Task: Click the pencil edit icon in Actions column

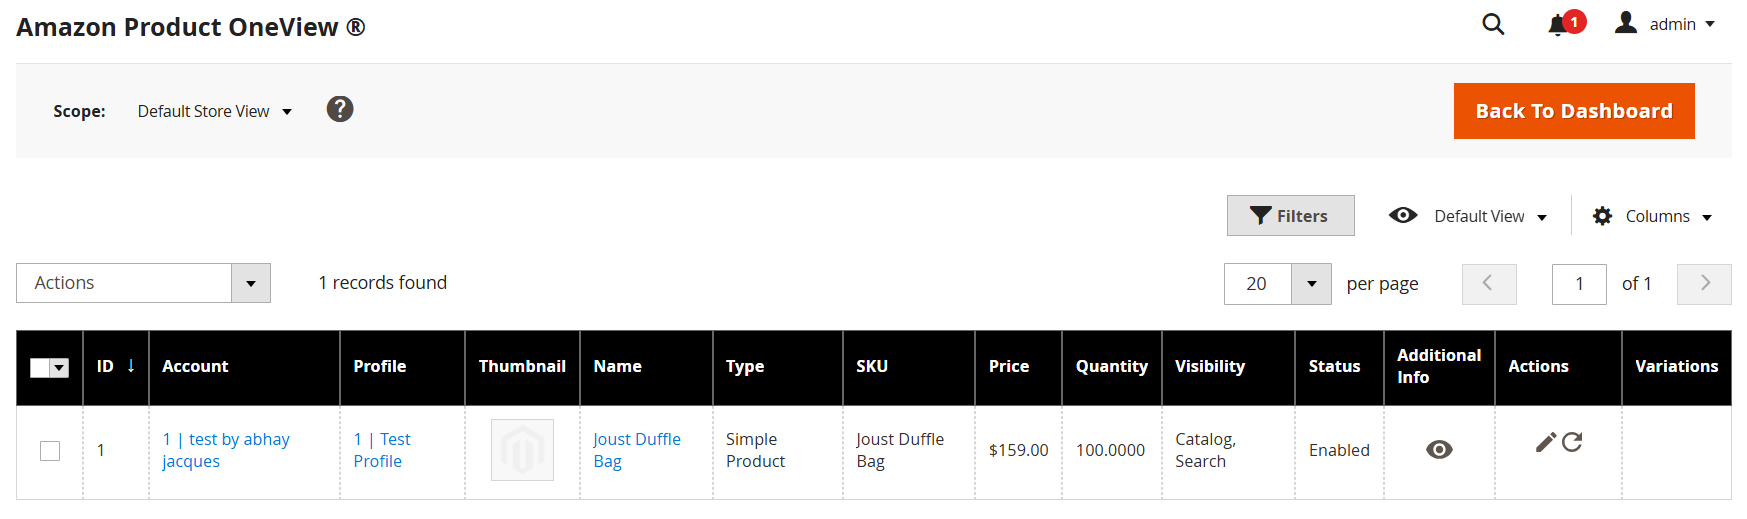Action: (x=1546, y=442)
